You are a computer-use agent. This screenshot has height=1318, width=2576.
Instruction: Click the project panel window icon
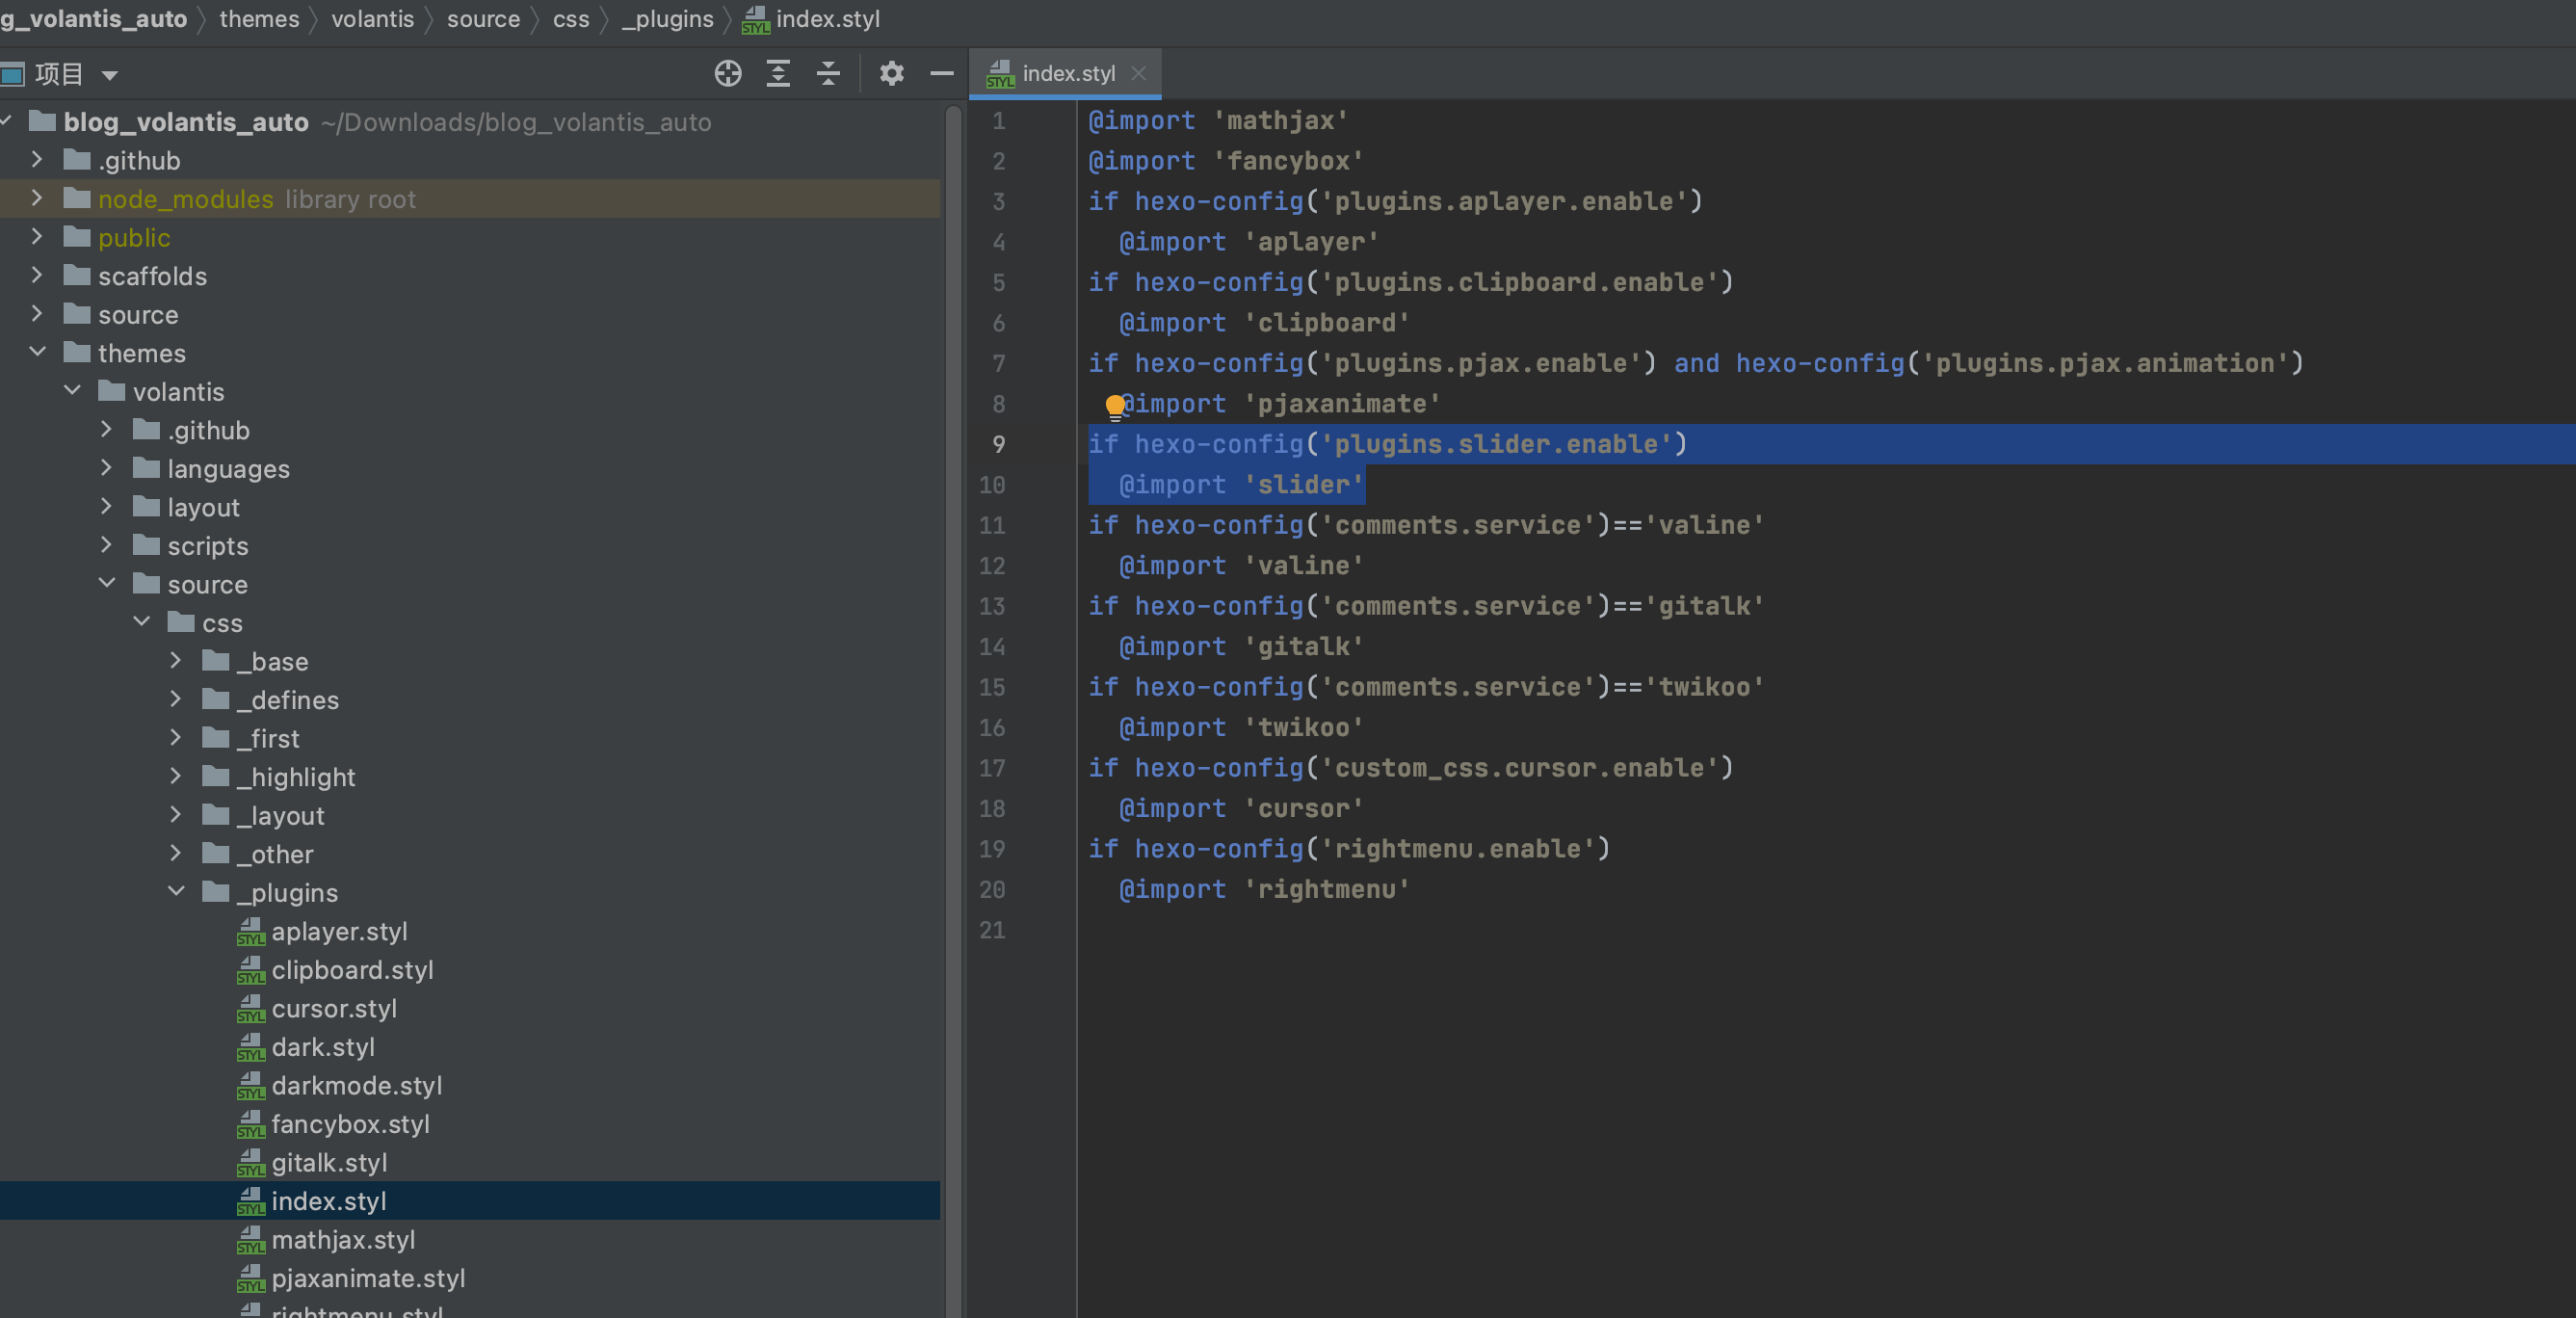pyautogui.click(x=12, y=74)
